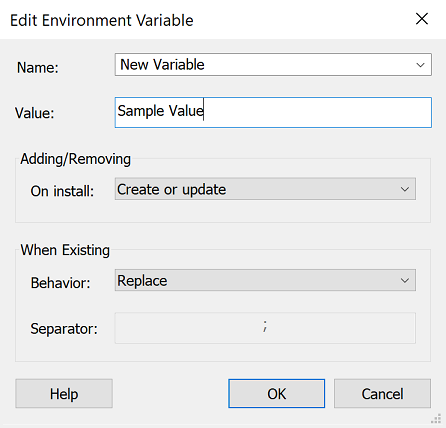Viewport: 446px width, 428px height.
Task: Confirm changes with the OK button
Action: (x=276, y=394)
